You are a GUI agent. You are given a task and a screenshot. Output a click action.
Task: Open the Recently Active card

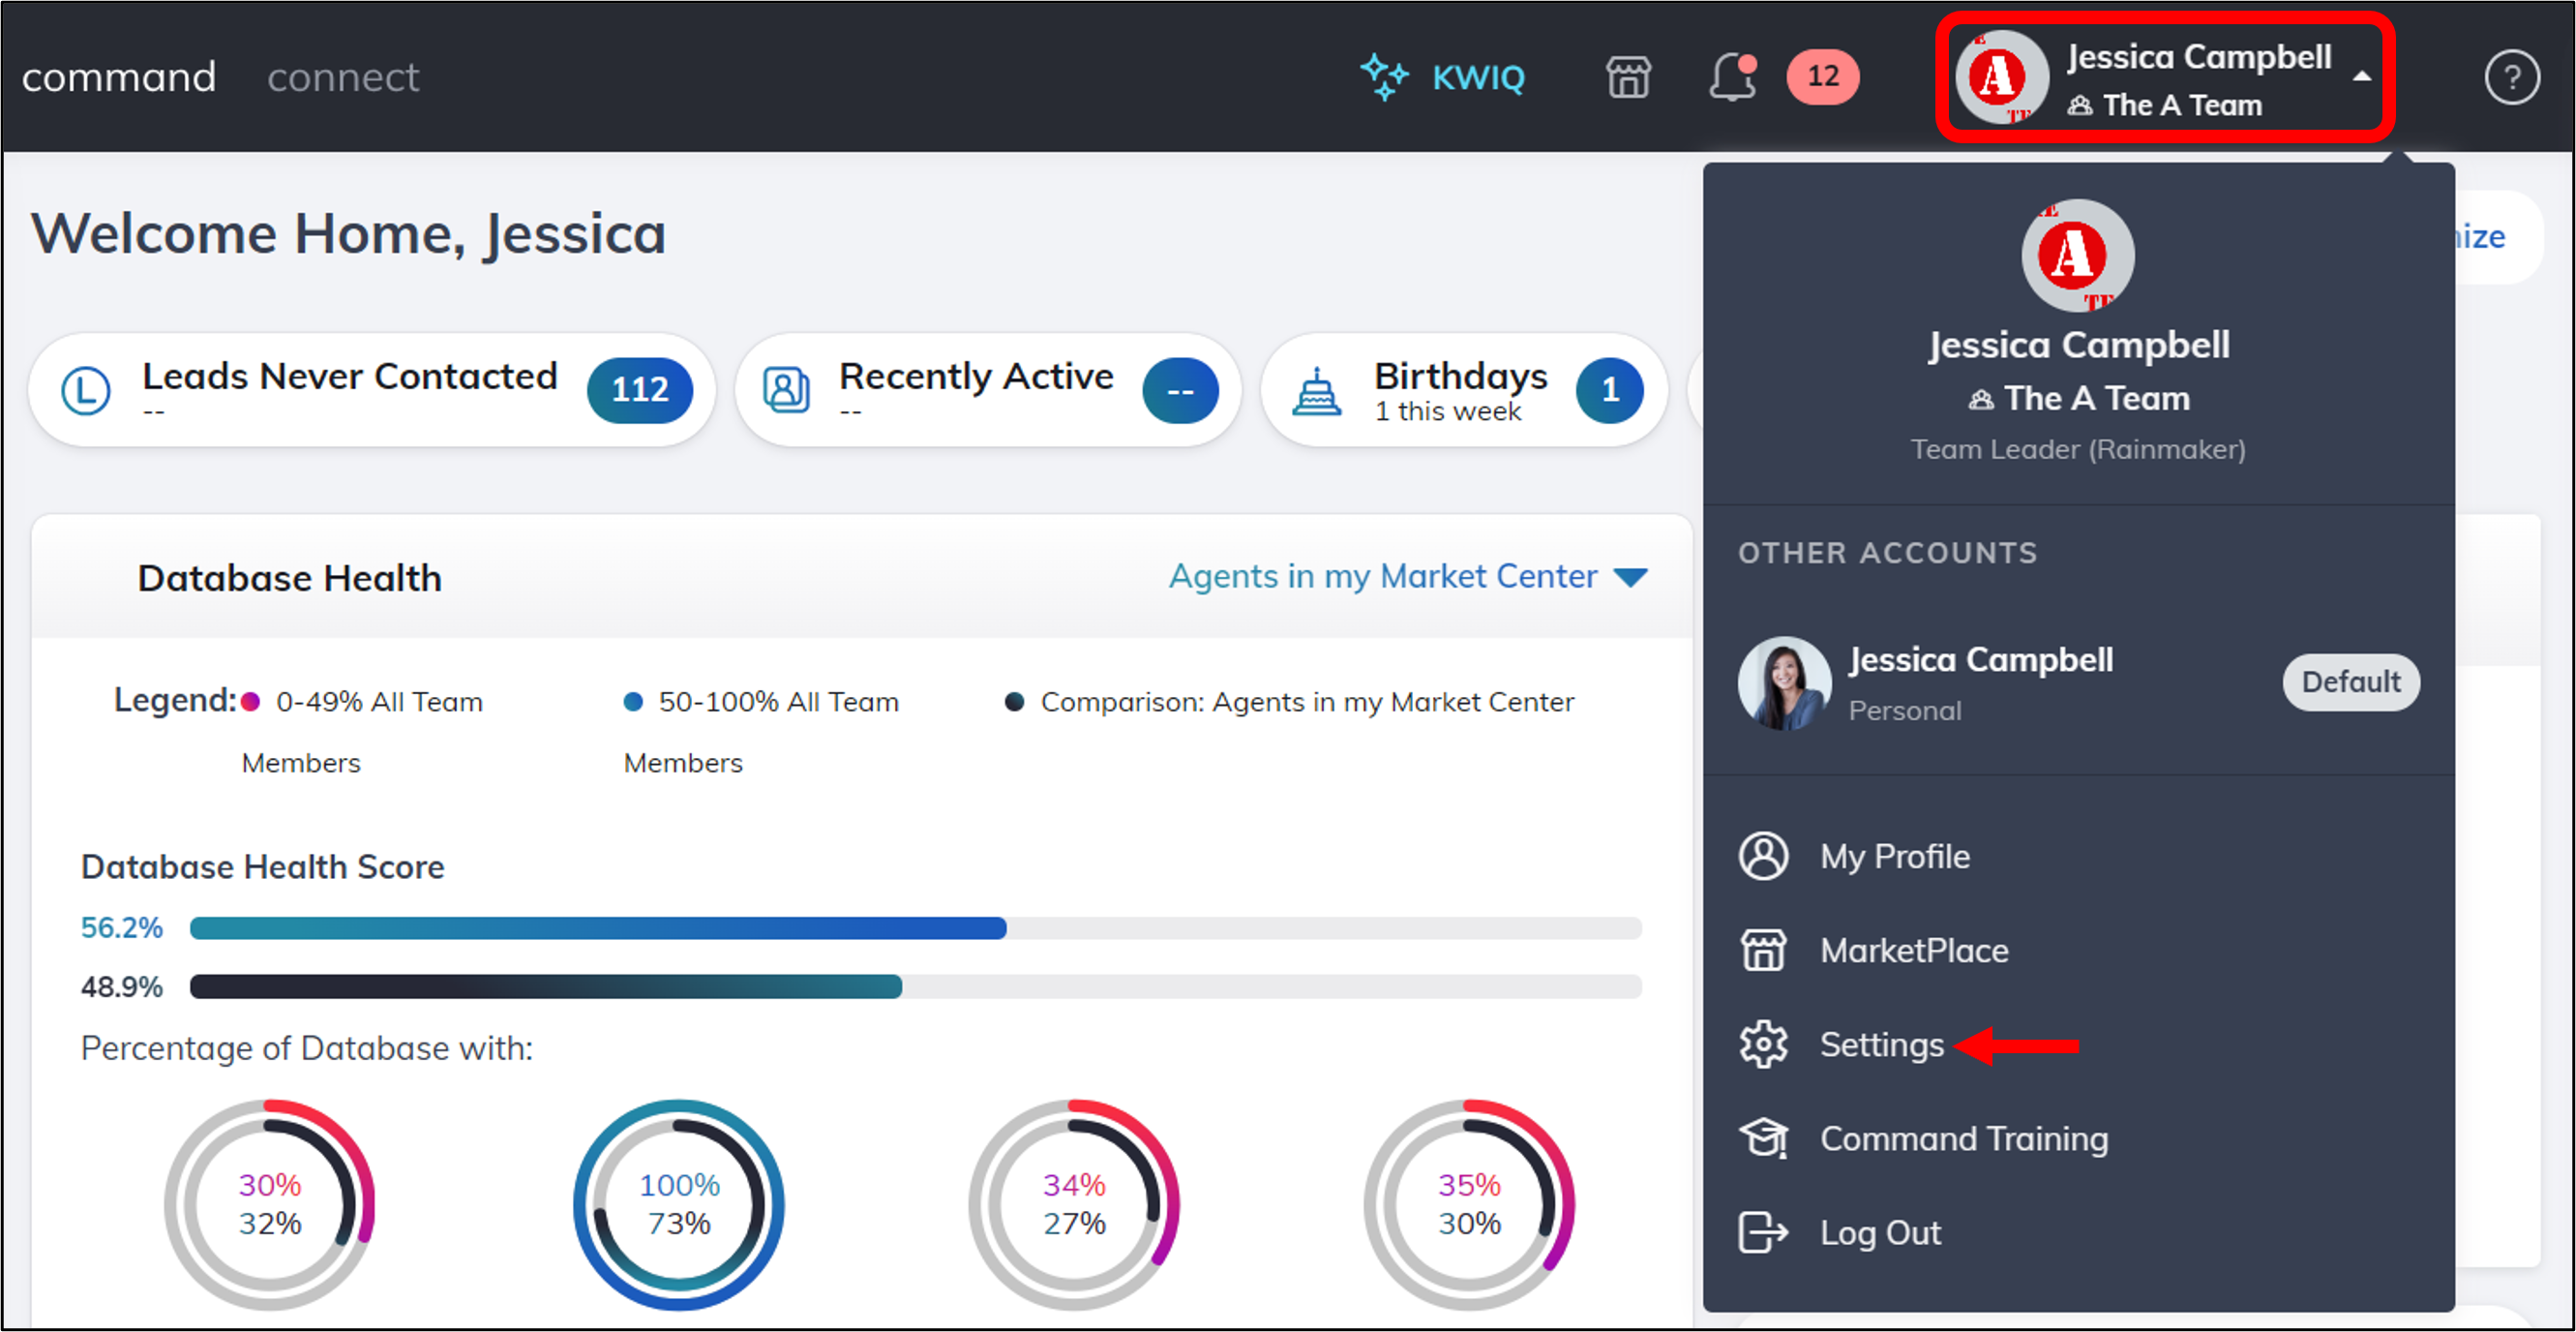pyautogui.click(x=988, y=390)
